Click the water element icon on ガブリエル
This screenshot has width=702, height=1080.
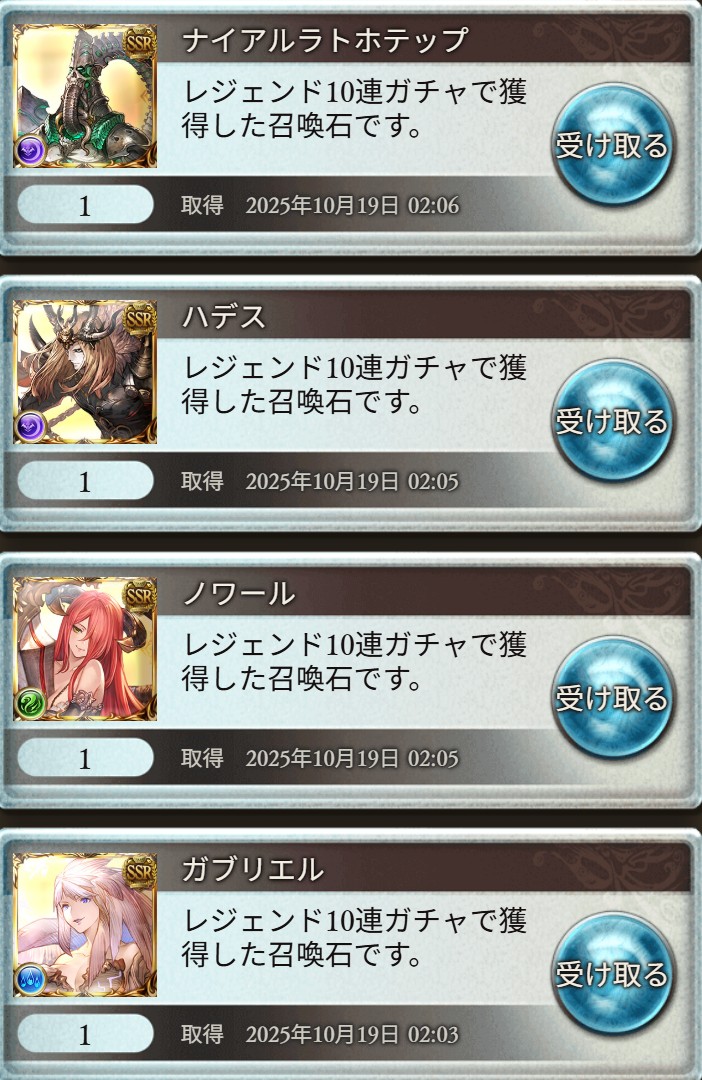click(x=30, y=979)
